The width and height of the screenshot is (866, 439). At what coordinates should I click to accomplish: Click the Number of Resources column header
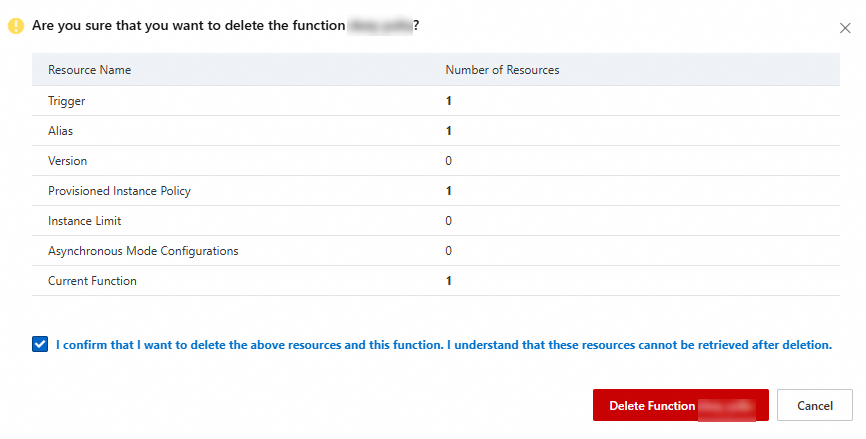pos(502,70)
